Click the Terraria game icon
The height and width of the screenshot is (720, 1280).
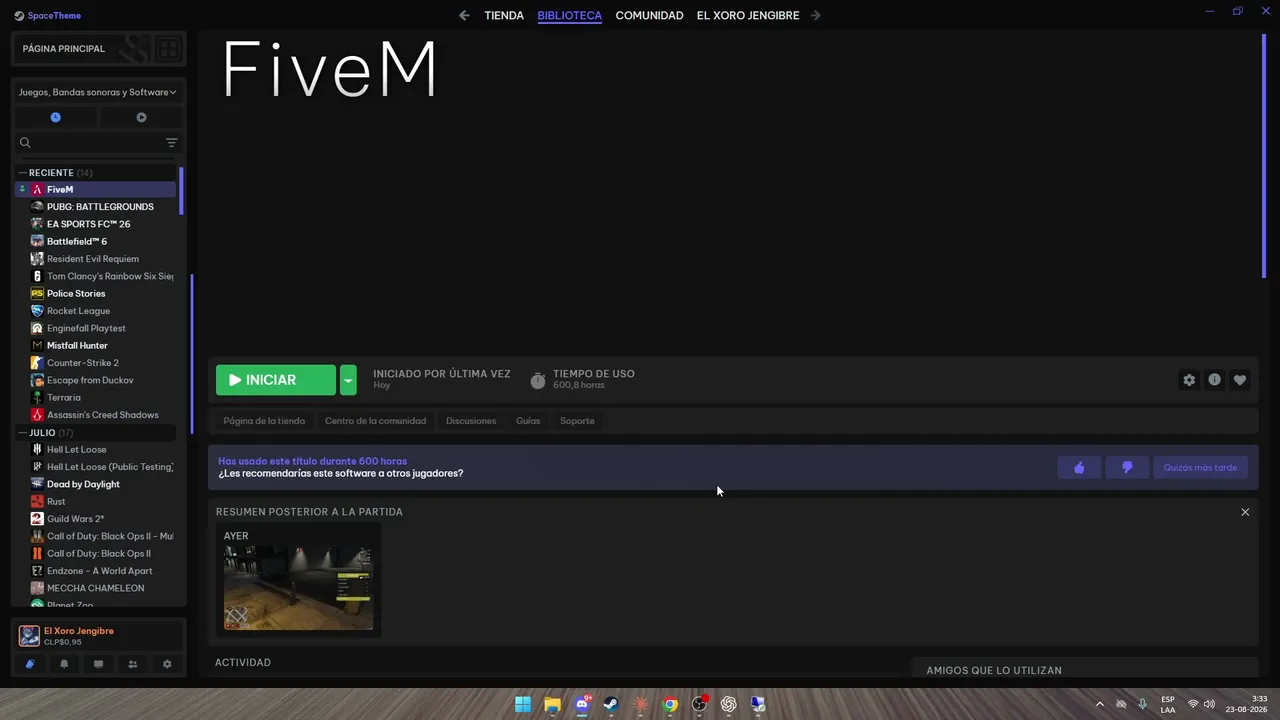[x=37, y=397]
